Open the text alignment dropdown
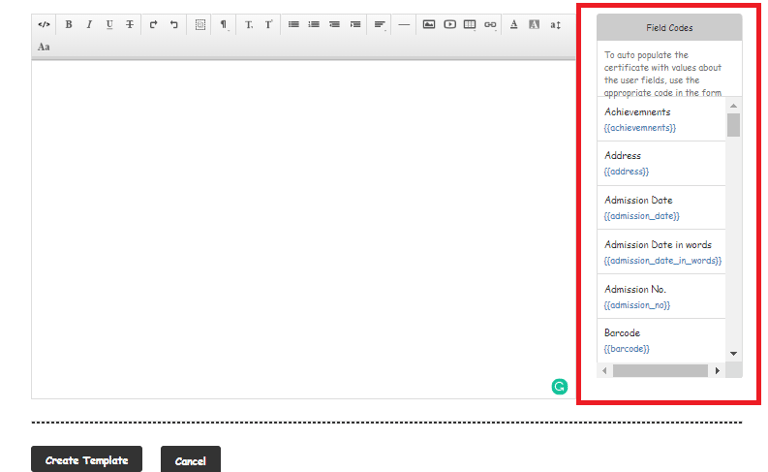The height and width of the screenshot is (472, 768). pos(380,24)
